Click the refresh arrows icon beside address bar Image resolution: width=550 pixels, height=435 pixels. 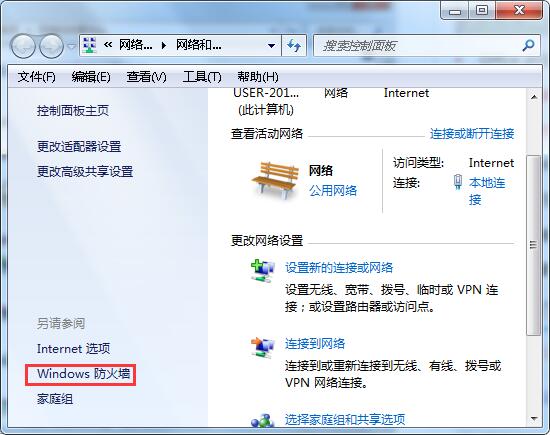(x=294, y=46)
